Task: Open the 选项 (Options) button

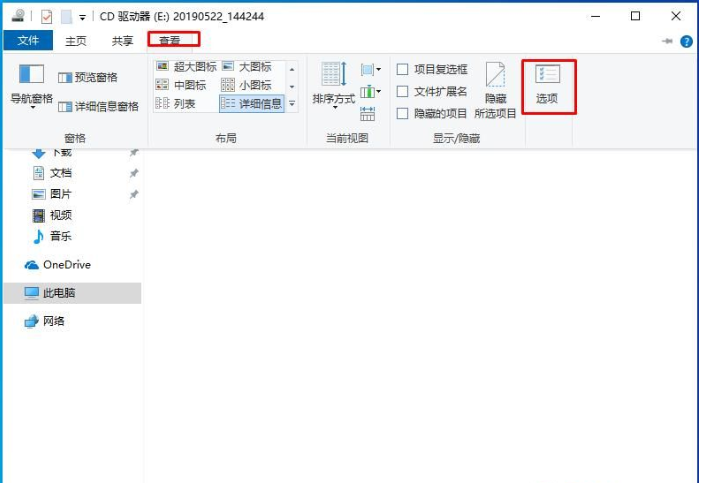Action: click(547, 84)
